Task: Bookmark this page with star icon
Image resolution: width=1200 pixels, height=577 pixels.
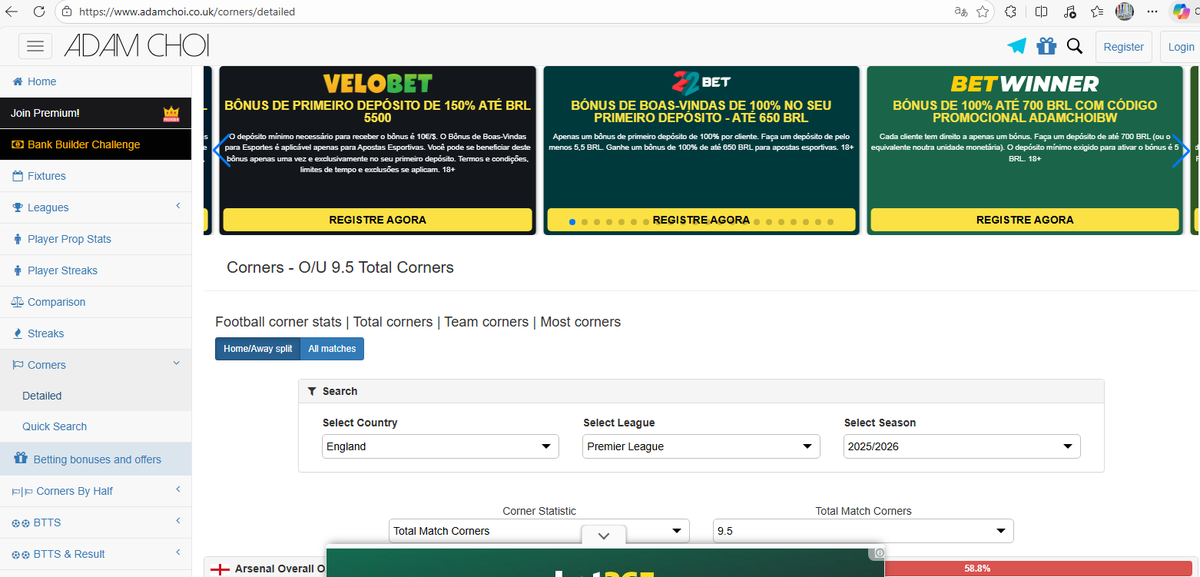Action: (983, 12)
